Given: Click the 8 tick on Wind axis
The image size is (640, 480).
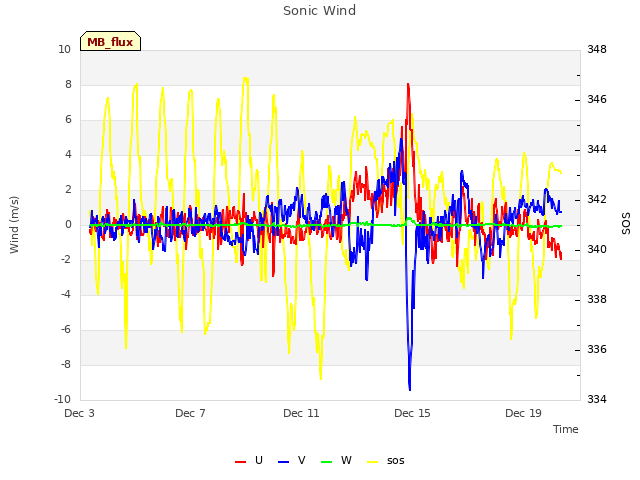Looking at the screenshot, I should pos(68,84).
